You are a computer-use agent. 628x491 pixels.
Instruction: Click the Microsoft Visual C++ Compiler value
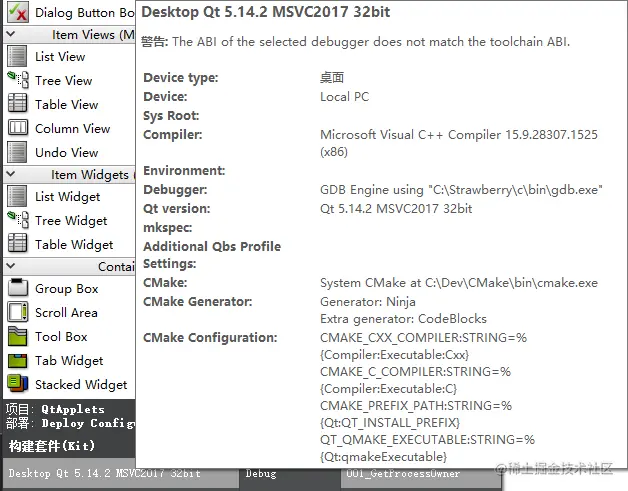[459, 143]
